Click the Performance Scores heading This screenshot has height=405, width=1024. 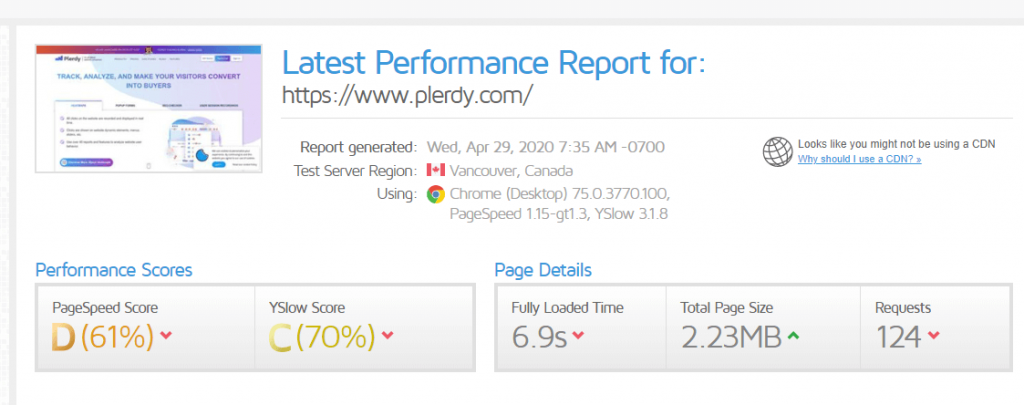pos(114,270)
